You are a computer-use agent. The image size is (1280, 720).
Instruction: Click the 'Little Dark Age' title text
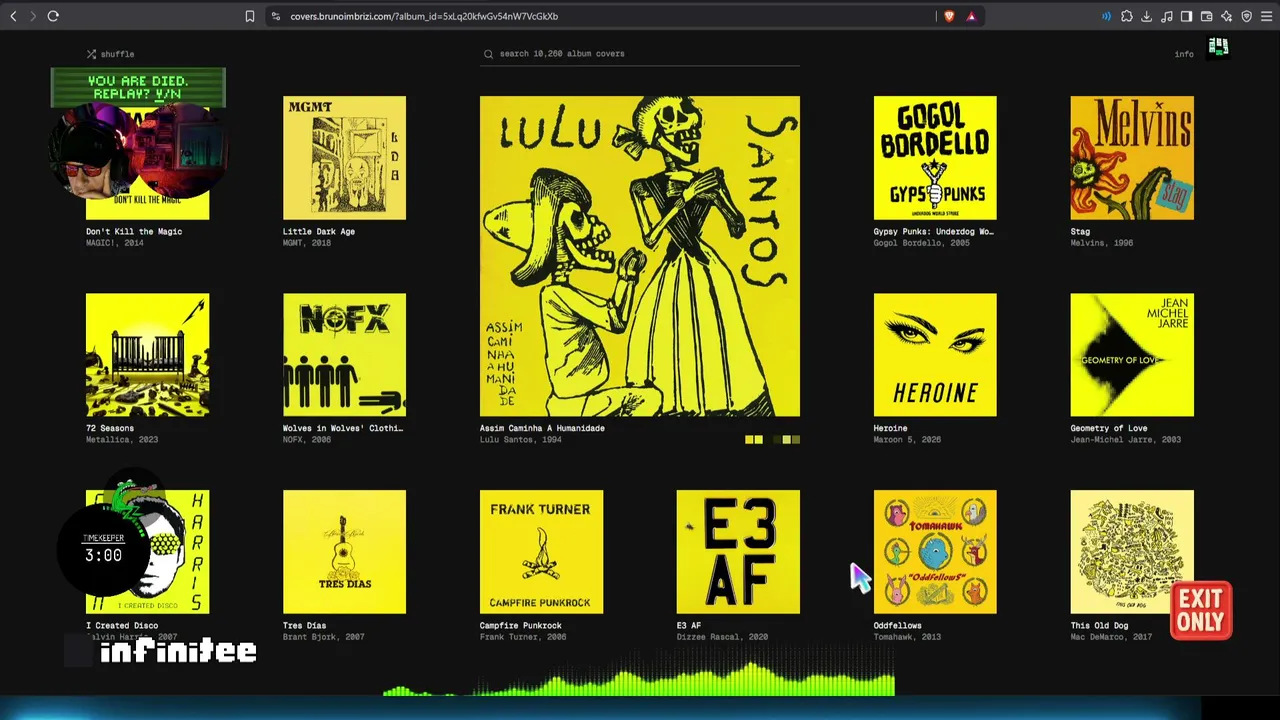[x=319, y=232]
